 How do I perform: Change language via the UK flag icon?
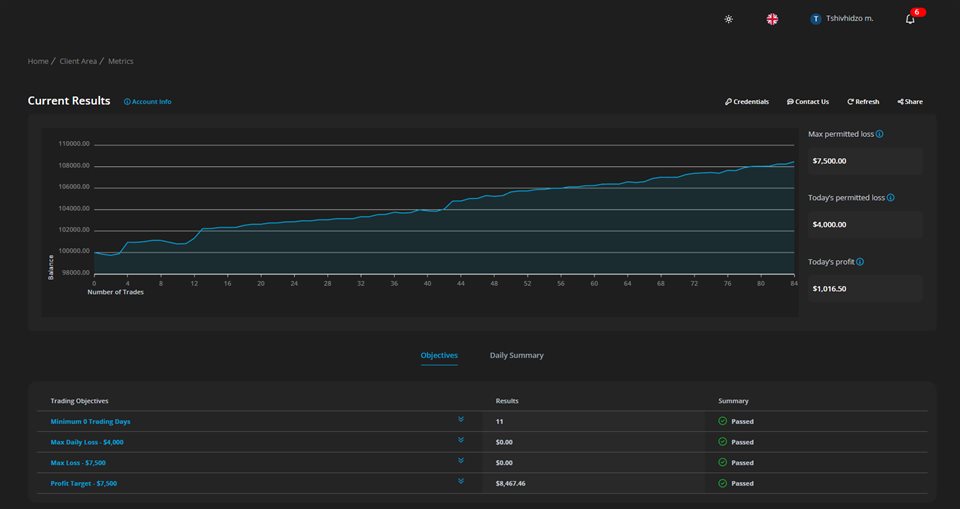[x=772, y=19]
